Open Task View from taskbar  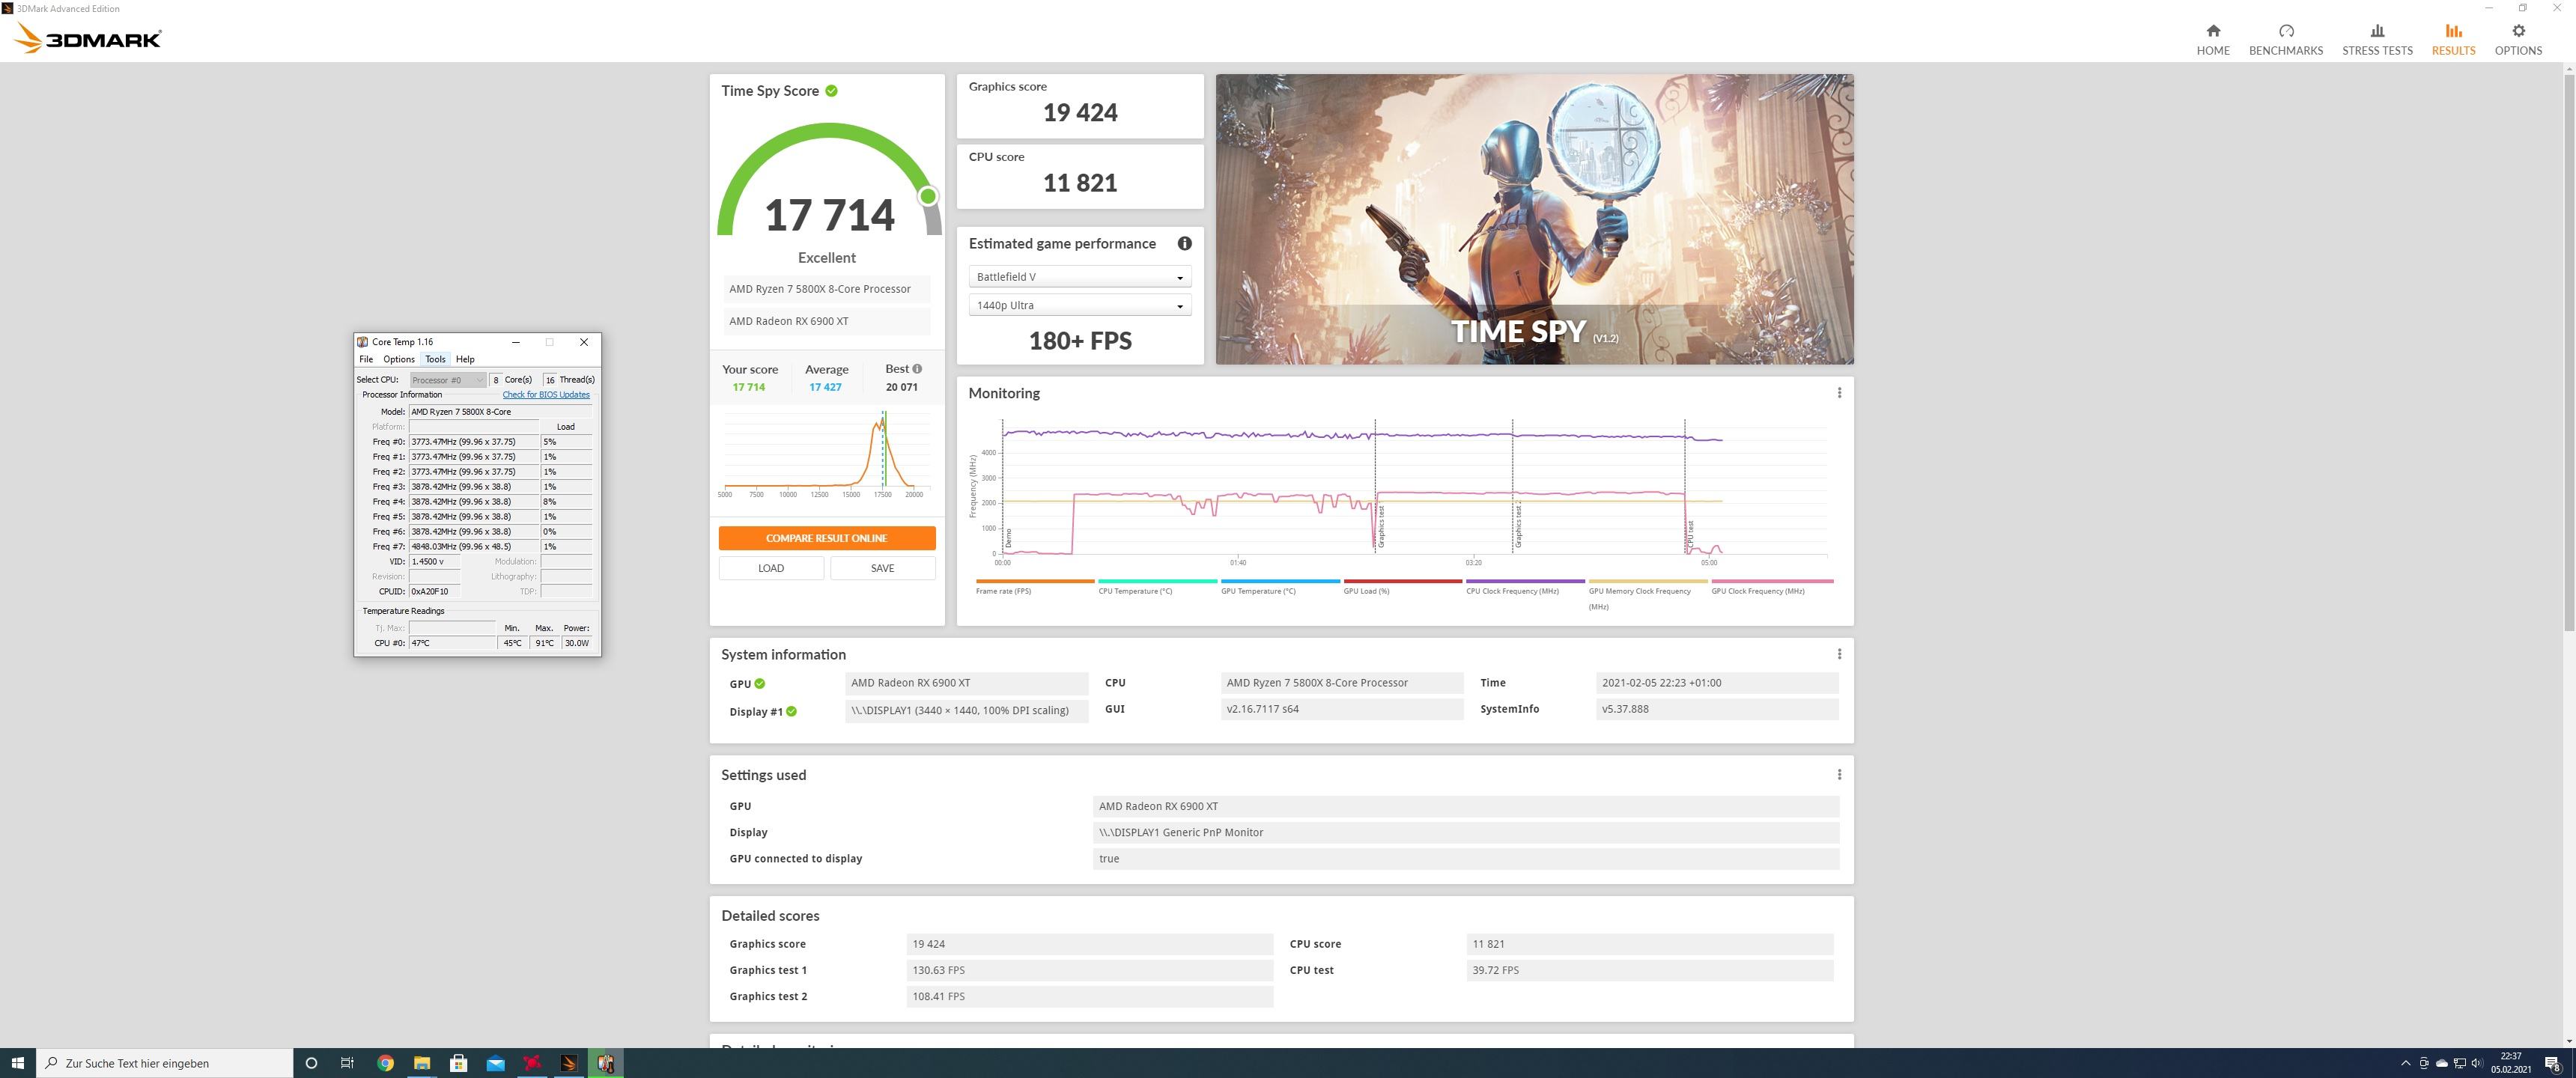(x=347, y=1063)
